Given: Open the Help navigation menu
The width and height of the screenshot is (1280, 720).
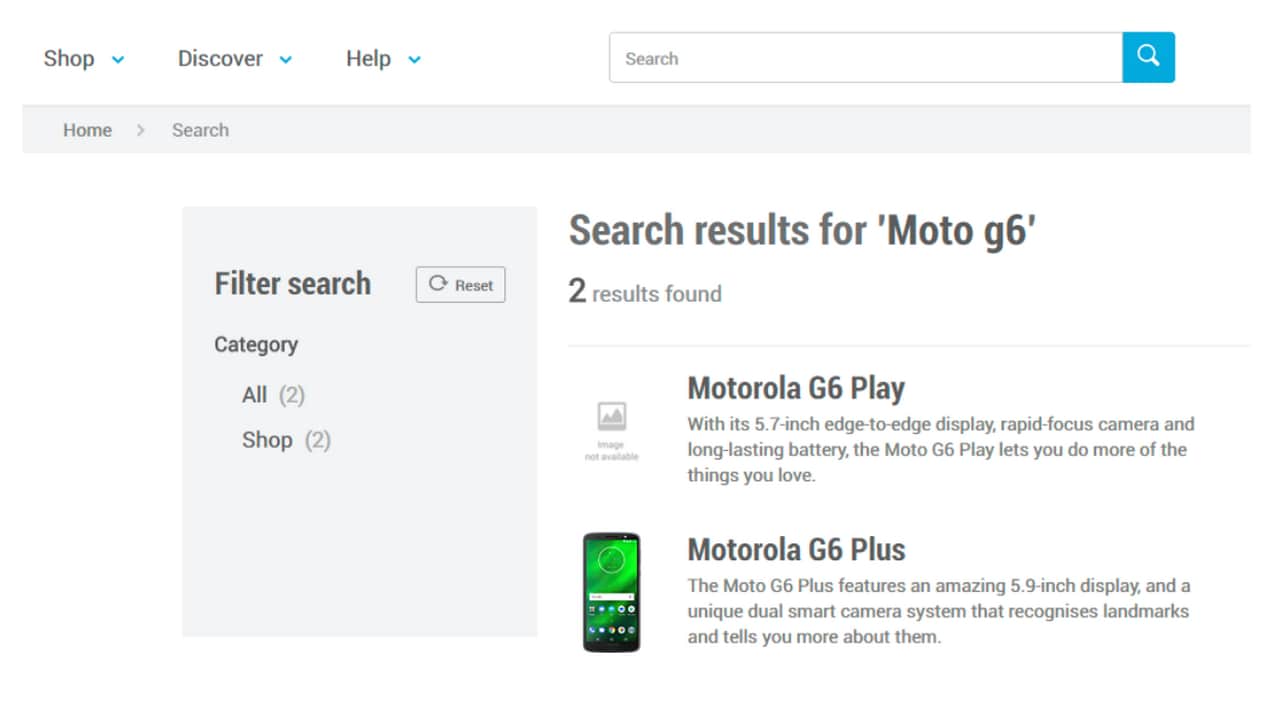Looking at the screenshot, I should pyautogui.click(x=368, y=59).
